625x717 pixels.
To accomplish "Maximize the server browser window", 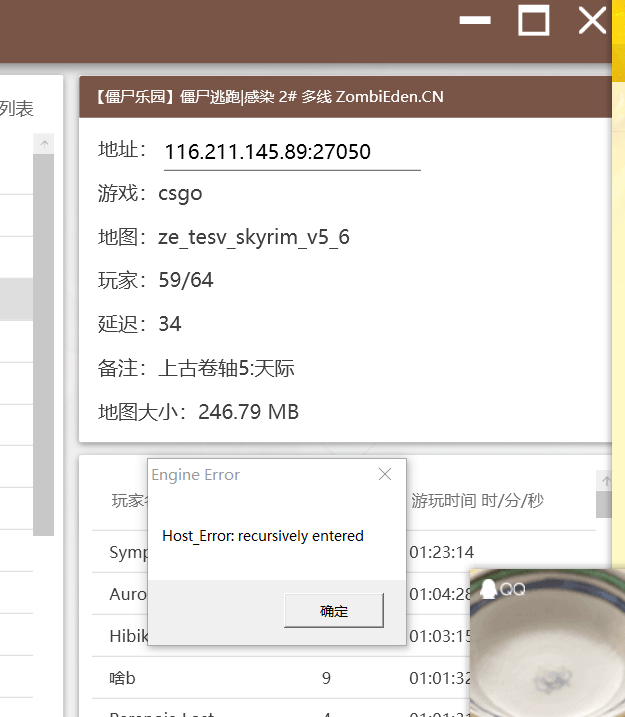I will [x=534, y=20].
